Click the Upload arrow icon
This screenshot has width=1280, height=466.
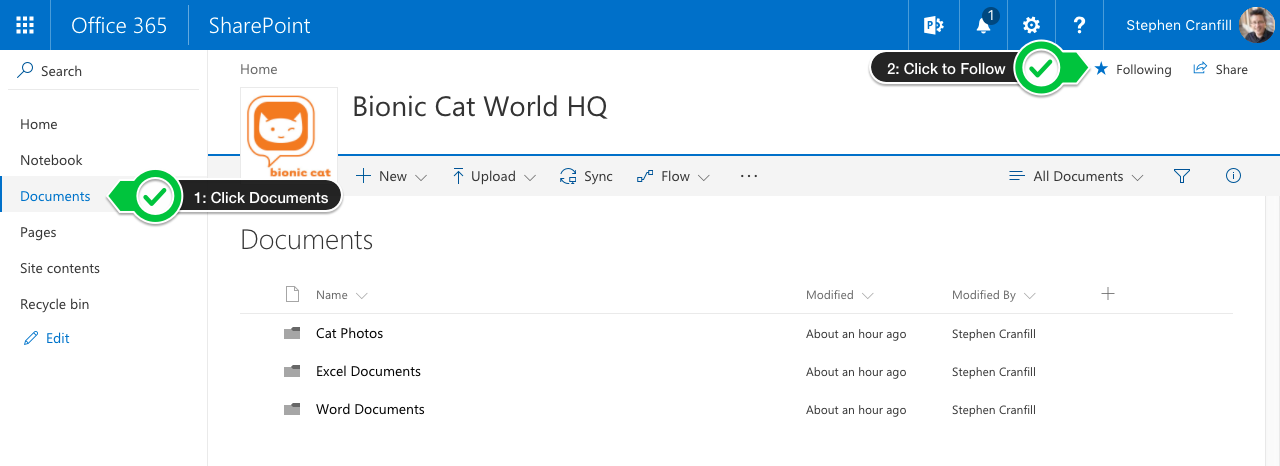coord(458,176)
